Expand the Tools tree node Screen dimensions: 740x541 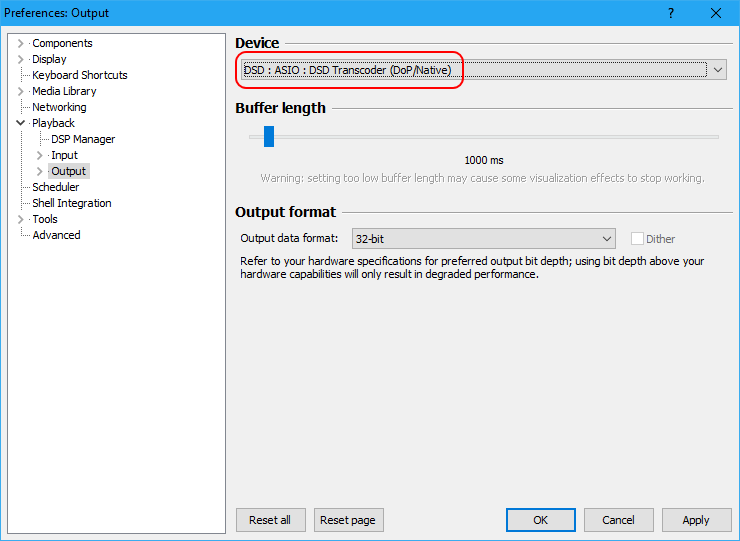[x=20, y=219]
